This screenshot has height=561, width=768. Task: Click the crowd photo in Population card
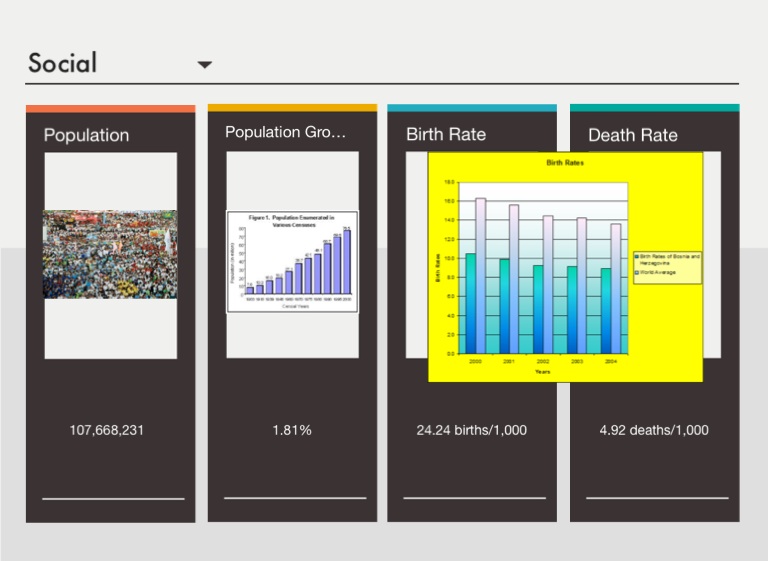[110, 254]
